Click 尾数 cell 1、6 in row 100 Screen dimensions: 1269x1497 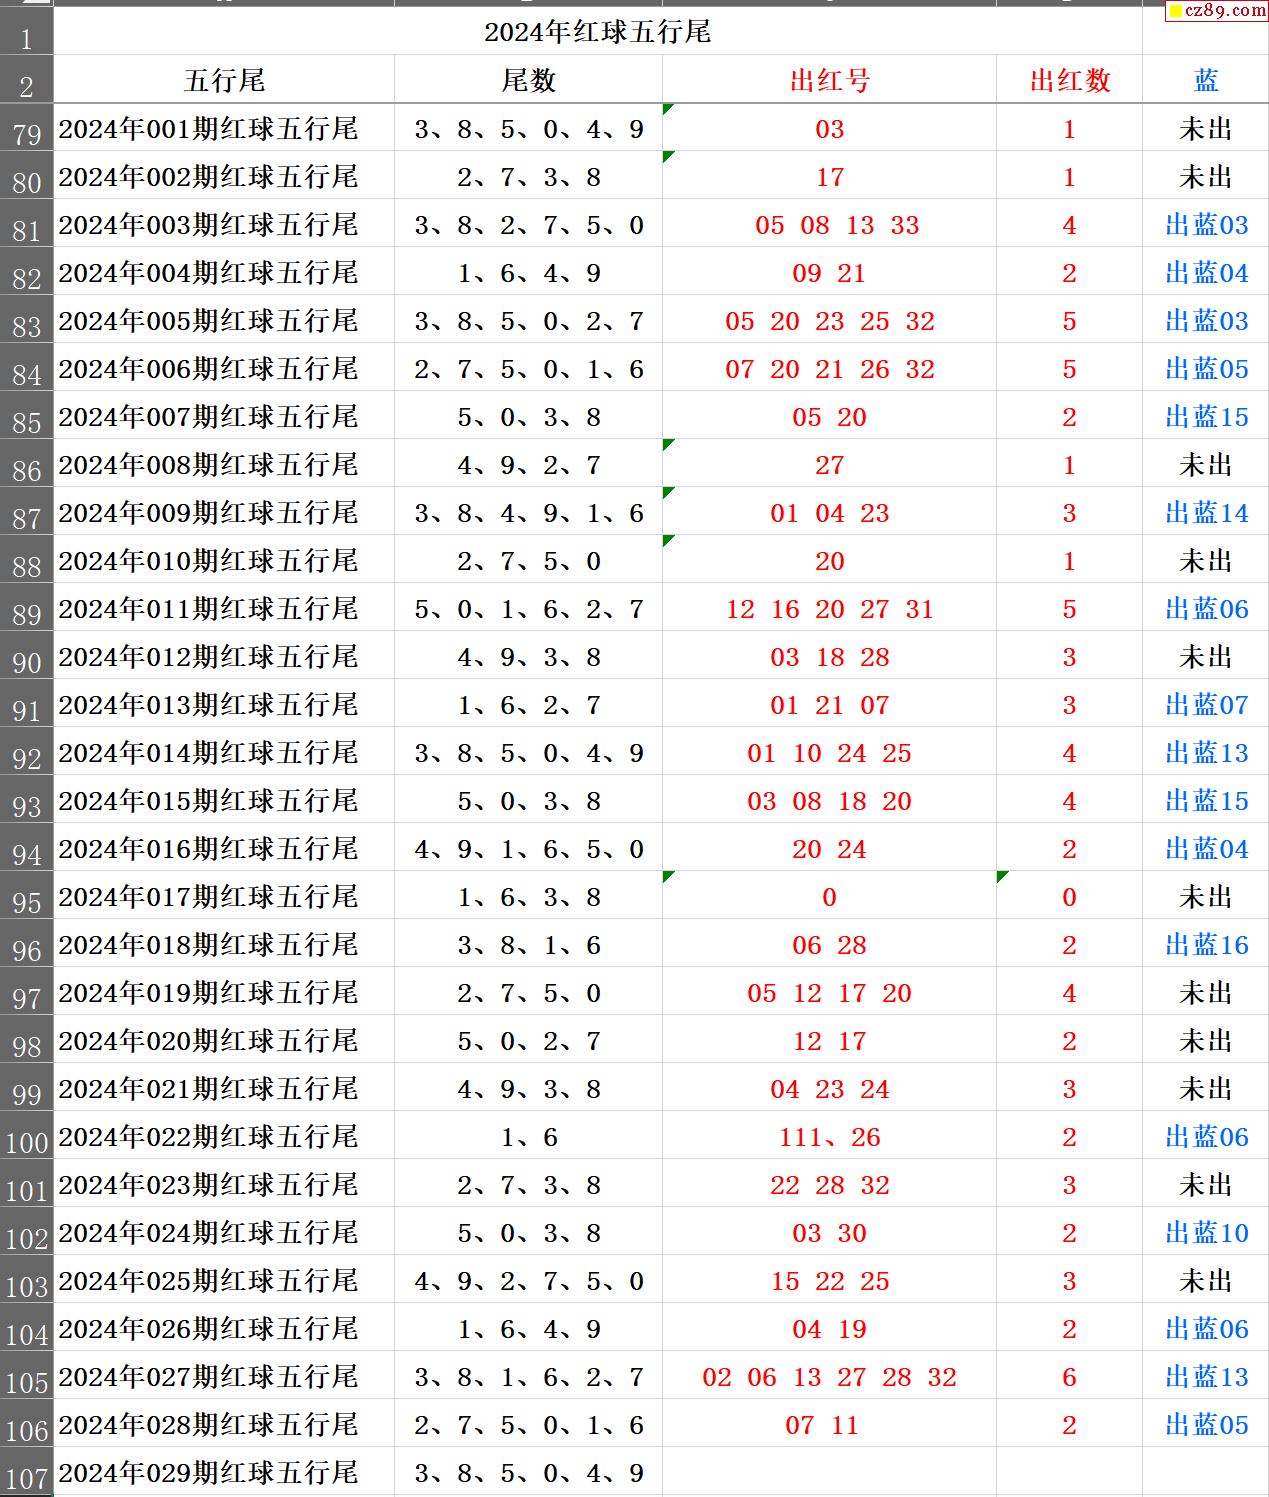click(528, 1137)
